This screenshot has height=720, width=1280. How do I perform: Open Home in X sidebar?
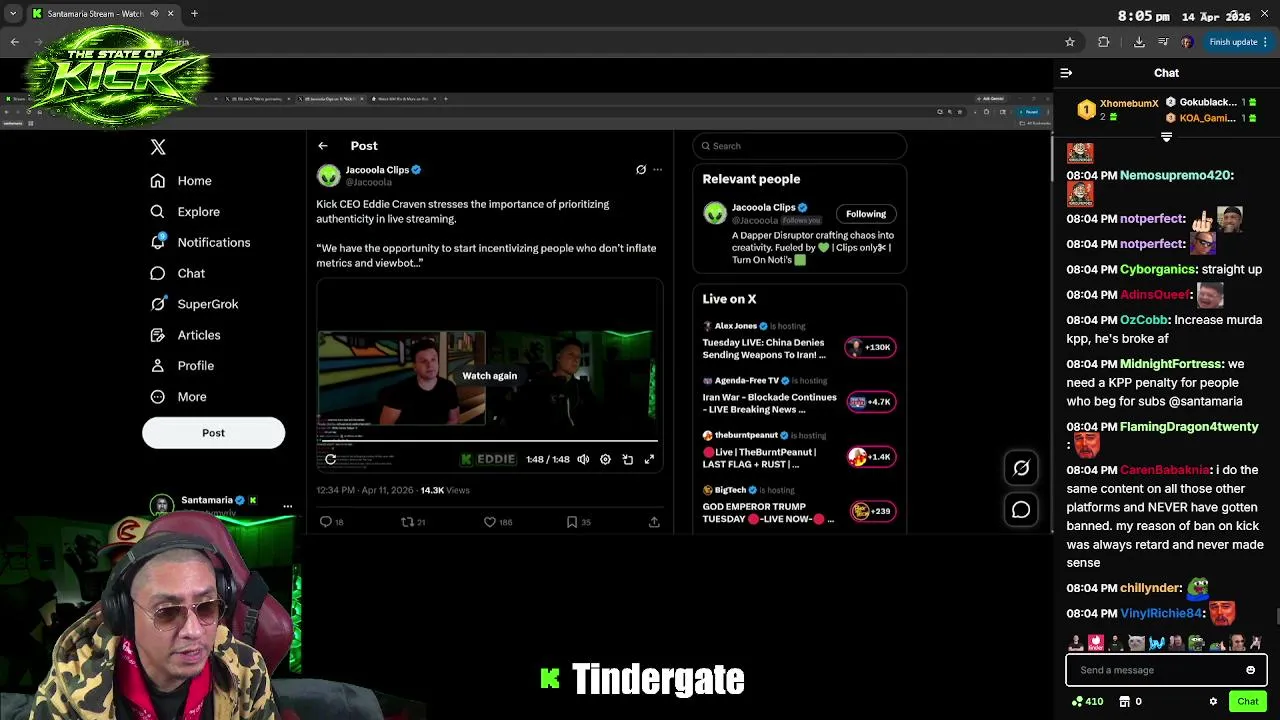click(x=181, y=181)
